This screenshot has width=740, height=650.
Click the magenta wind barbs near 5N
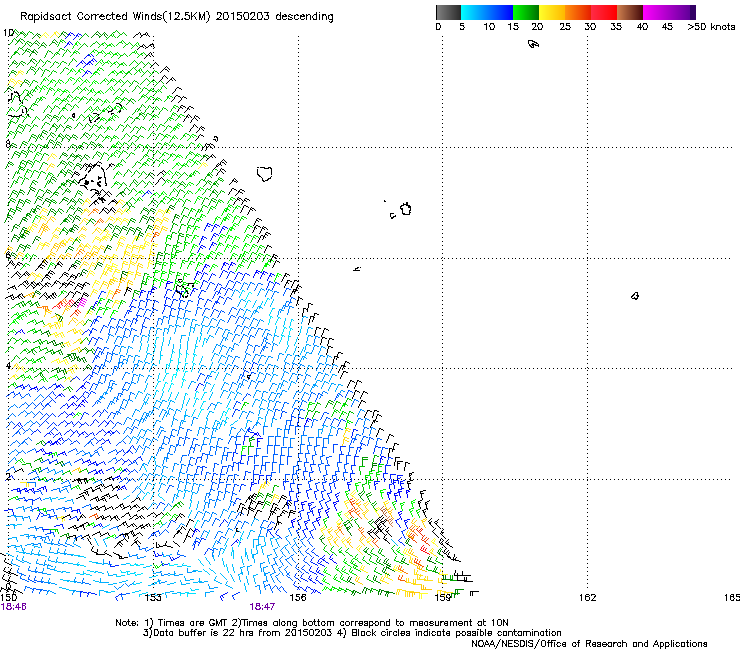[83, 302]
